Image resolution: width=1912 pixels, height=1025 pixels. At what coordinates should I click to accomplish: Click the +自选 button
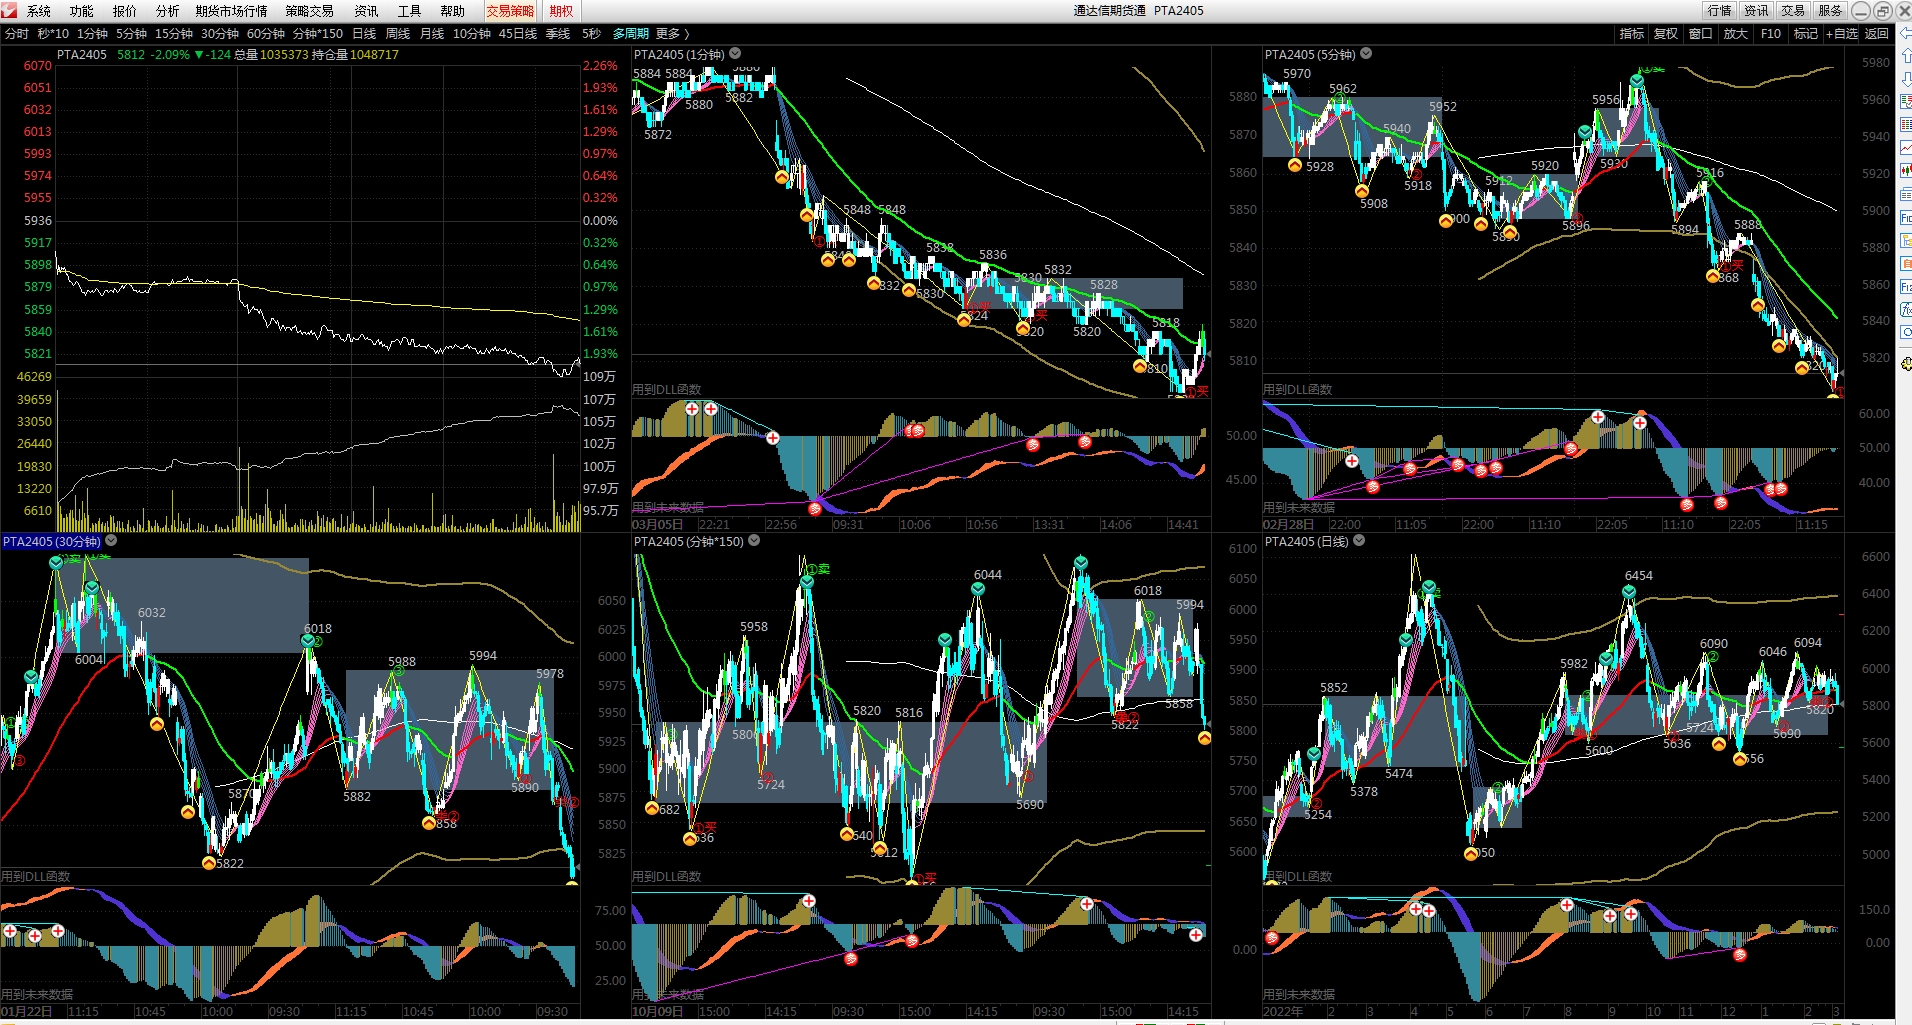coord(1841,34)
